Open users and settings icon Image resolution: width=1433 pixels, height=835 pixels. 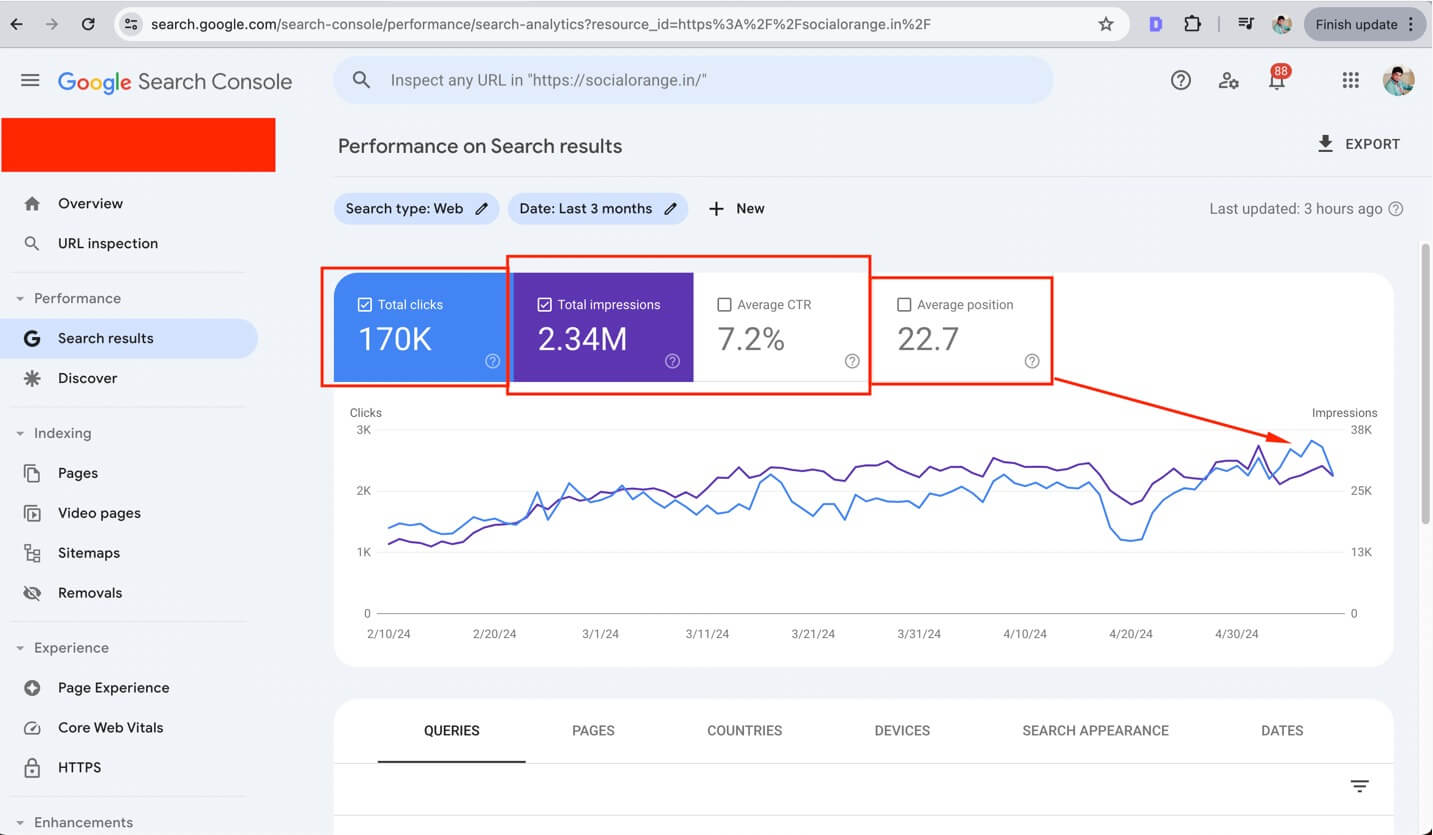(x=1229, y=81)
